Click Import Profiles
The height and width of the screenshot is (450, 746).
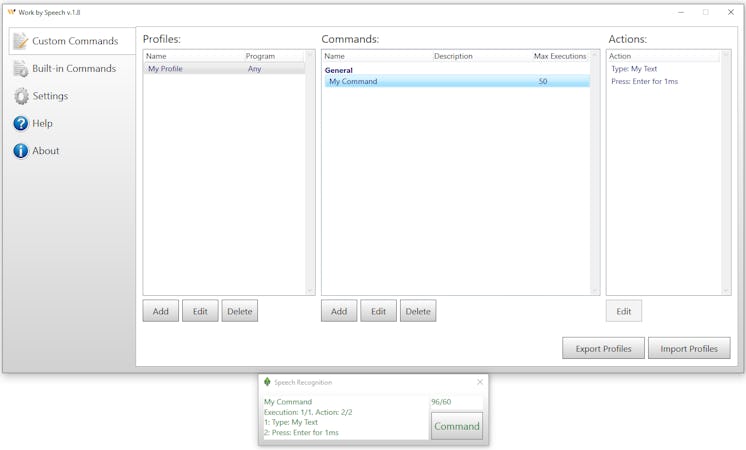click(x=689, y=349)
